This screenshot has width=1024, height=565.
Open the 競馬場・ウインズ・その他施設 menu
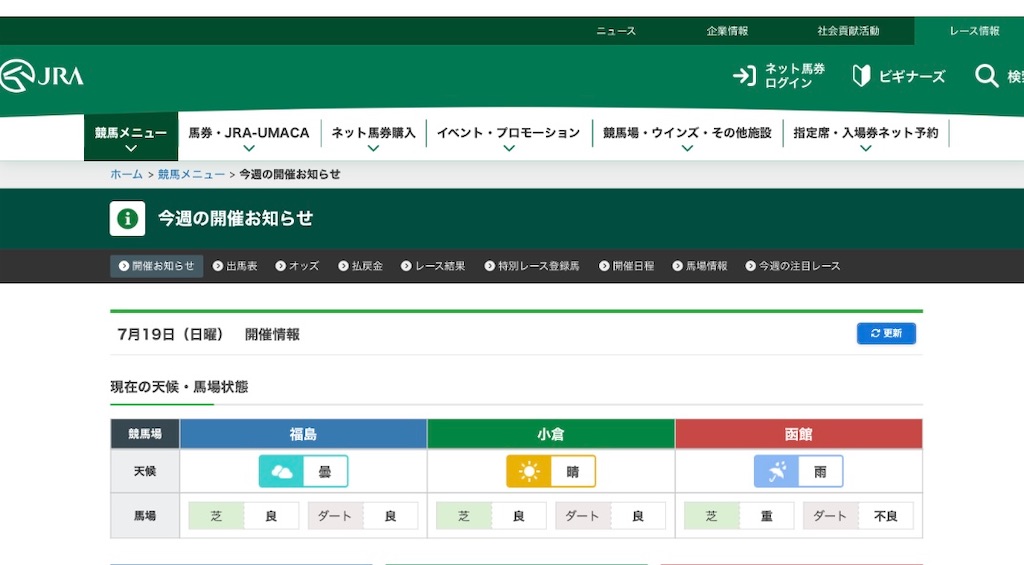[x=687, y=133]
